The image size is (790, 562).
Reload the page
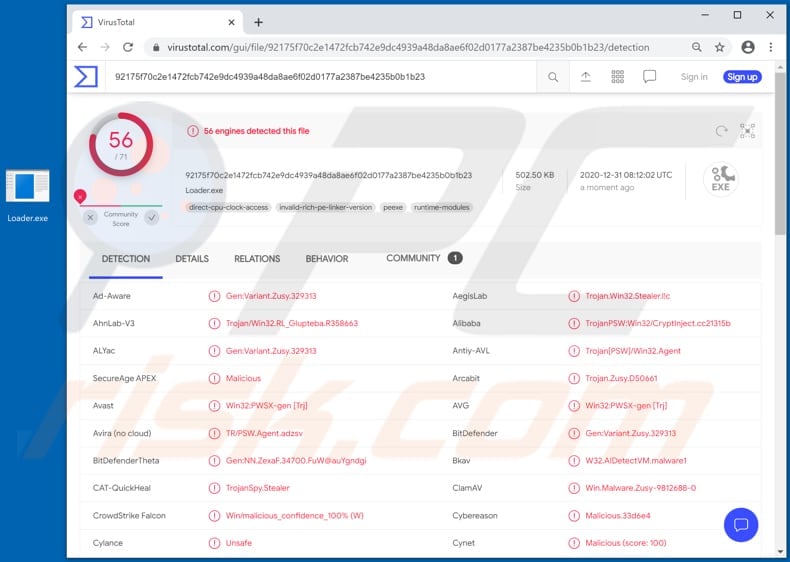[x=128, y=47]
